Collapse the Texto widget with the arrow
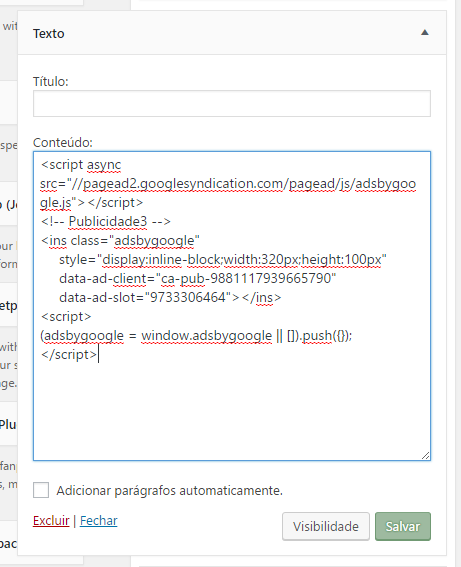This screenshot has width=461, height=567. 425,33
